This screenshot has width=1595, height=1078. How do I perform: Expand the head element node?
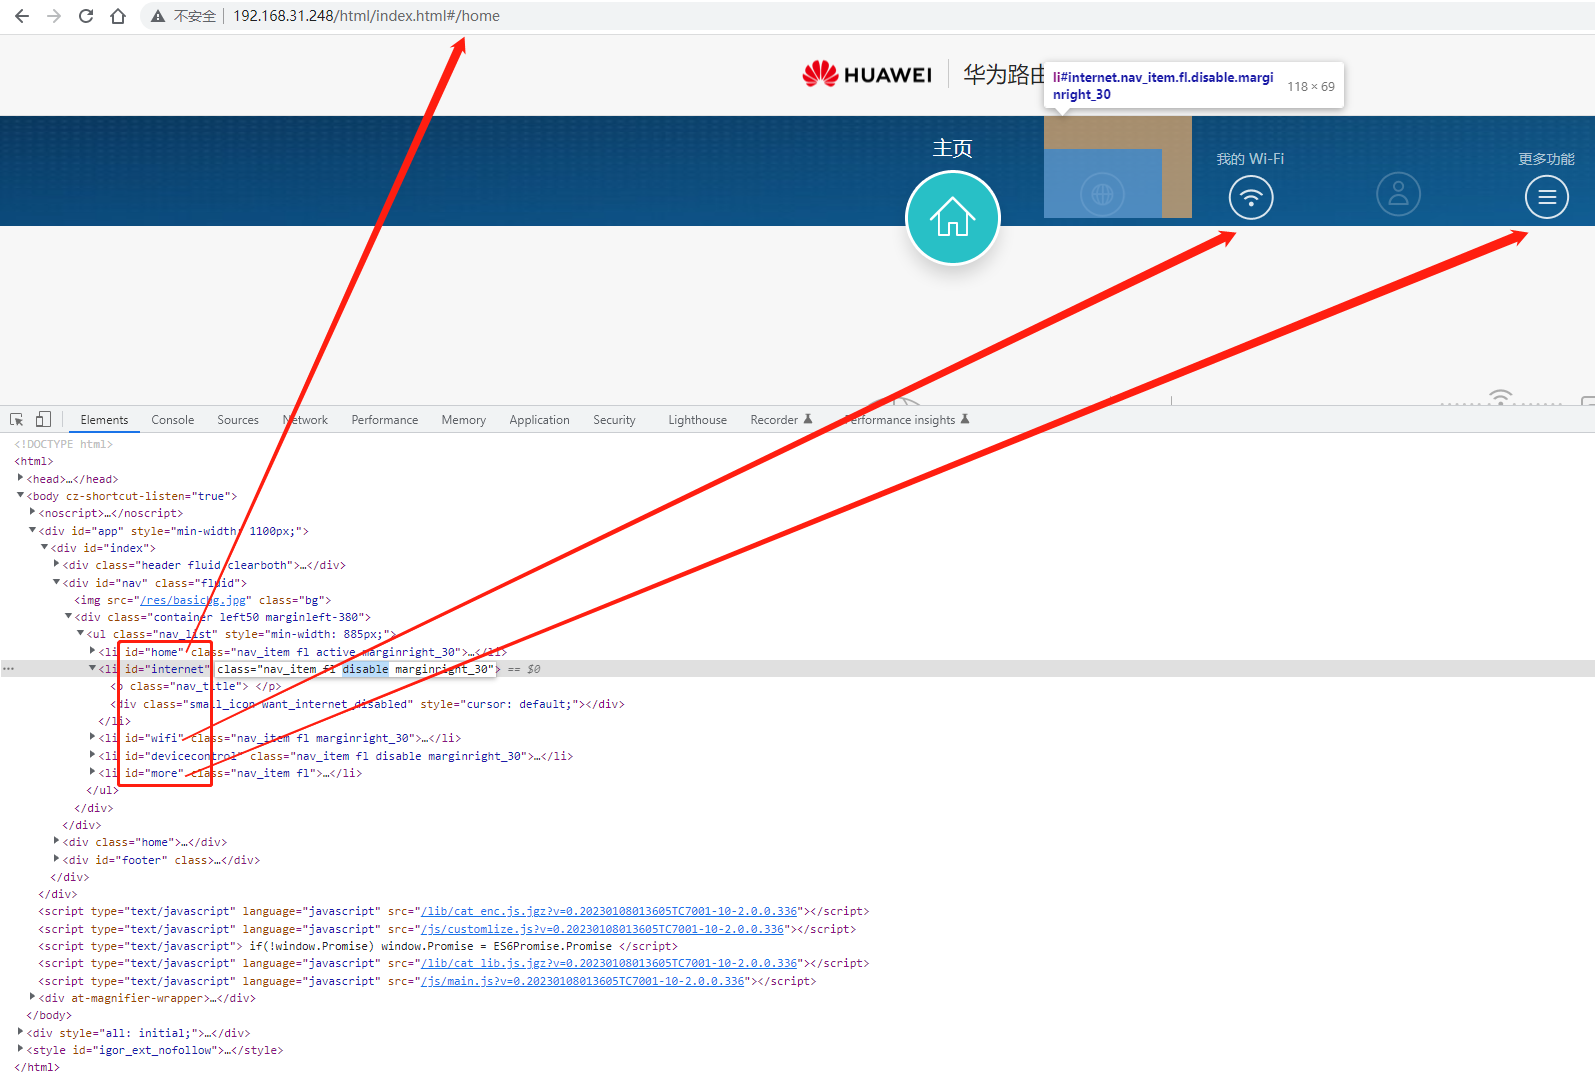21,478
